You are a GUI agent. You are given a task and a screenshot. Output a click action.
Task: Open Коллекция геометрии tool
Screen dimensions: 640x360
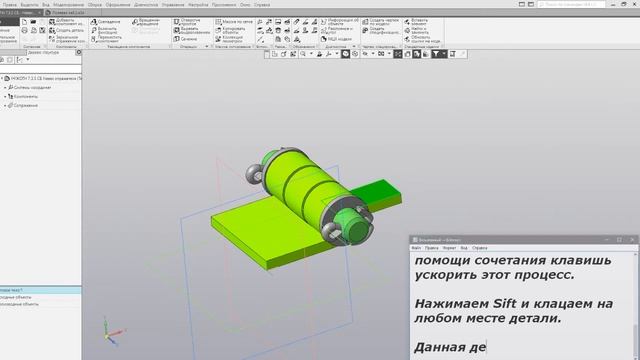click(229, 39)
